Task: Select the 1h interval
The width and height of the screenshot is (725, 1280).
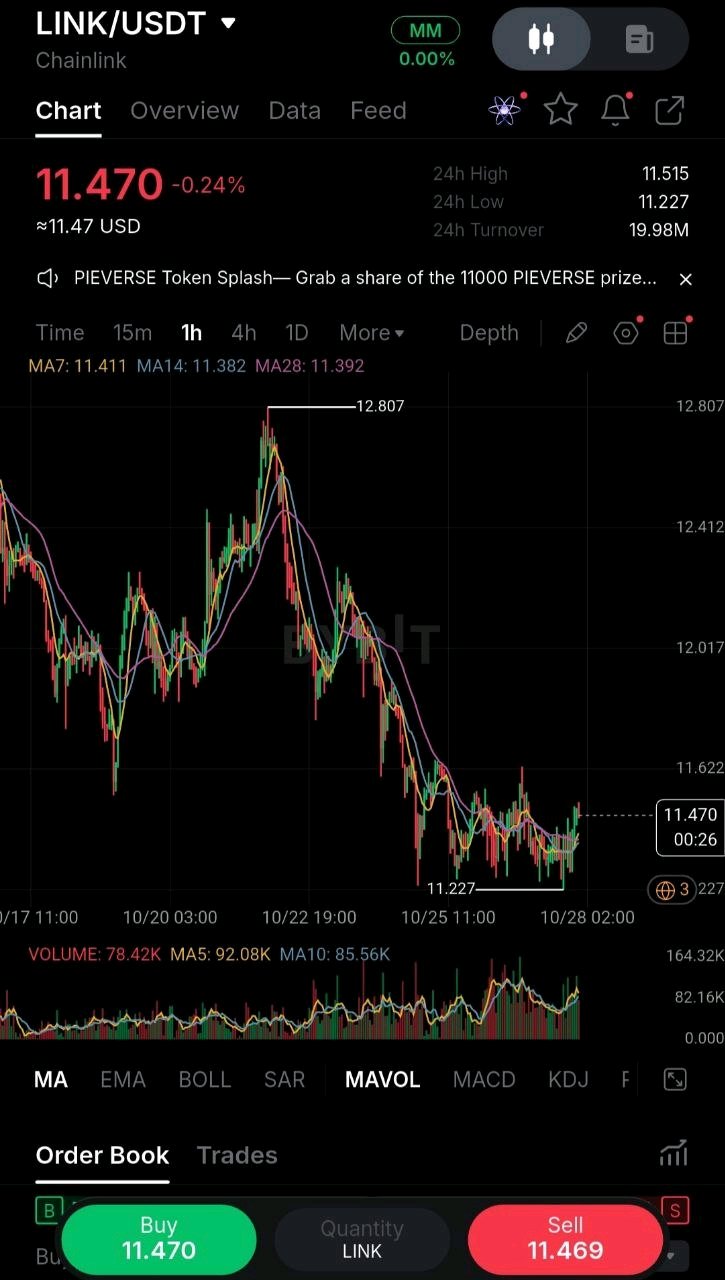Action: coord(191,333)
